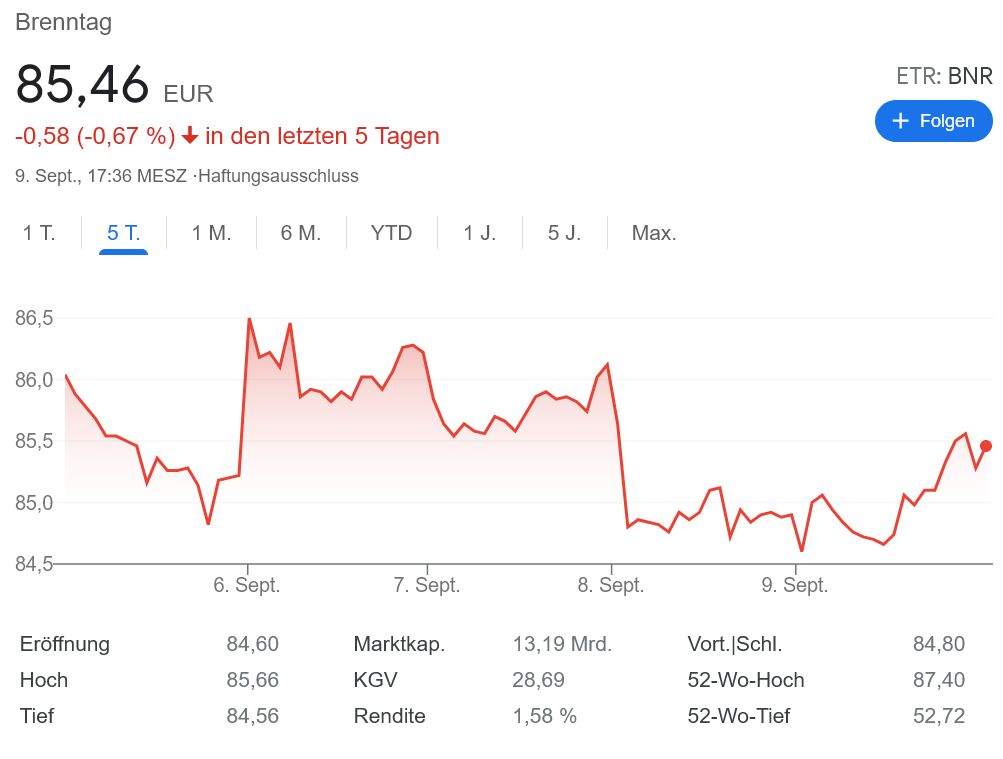Click the red current price dot on chart
This screenshot has height=759, width=1003.
986,446
